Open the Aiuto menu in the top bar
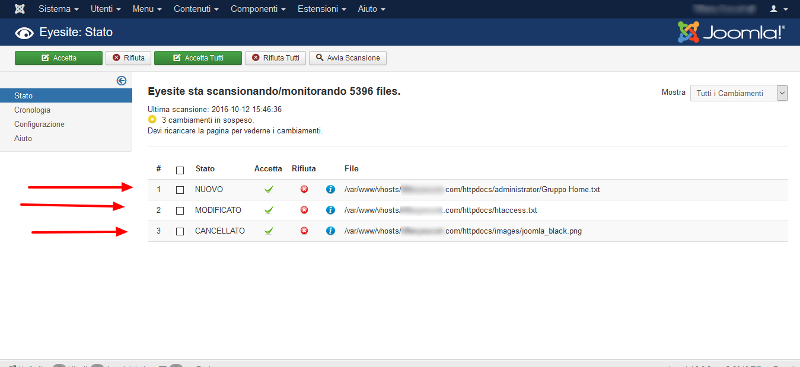 [x=371, y=9]
